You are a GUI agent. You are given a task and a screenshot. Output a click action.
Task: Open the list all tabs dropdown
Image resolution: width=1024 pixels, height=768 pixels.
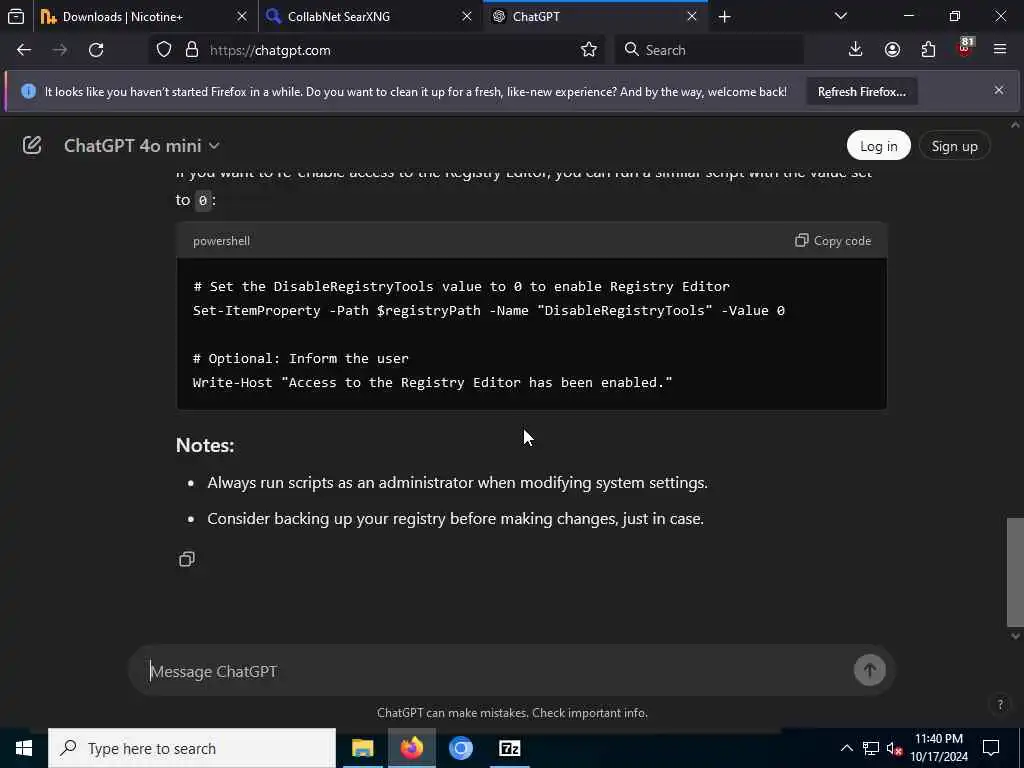[840, 16]
